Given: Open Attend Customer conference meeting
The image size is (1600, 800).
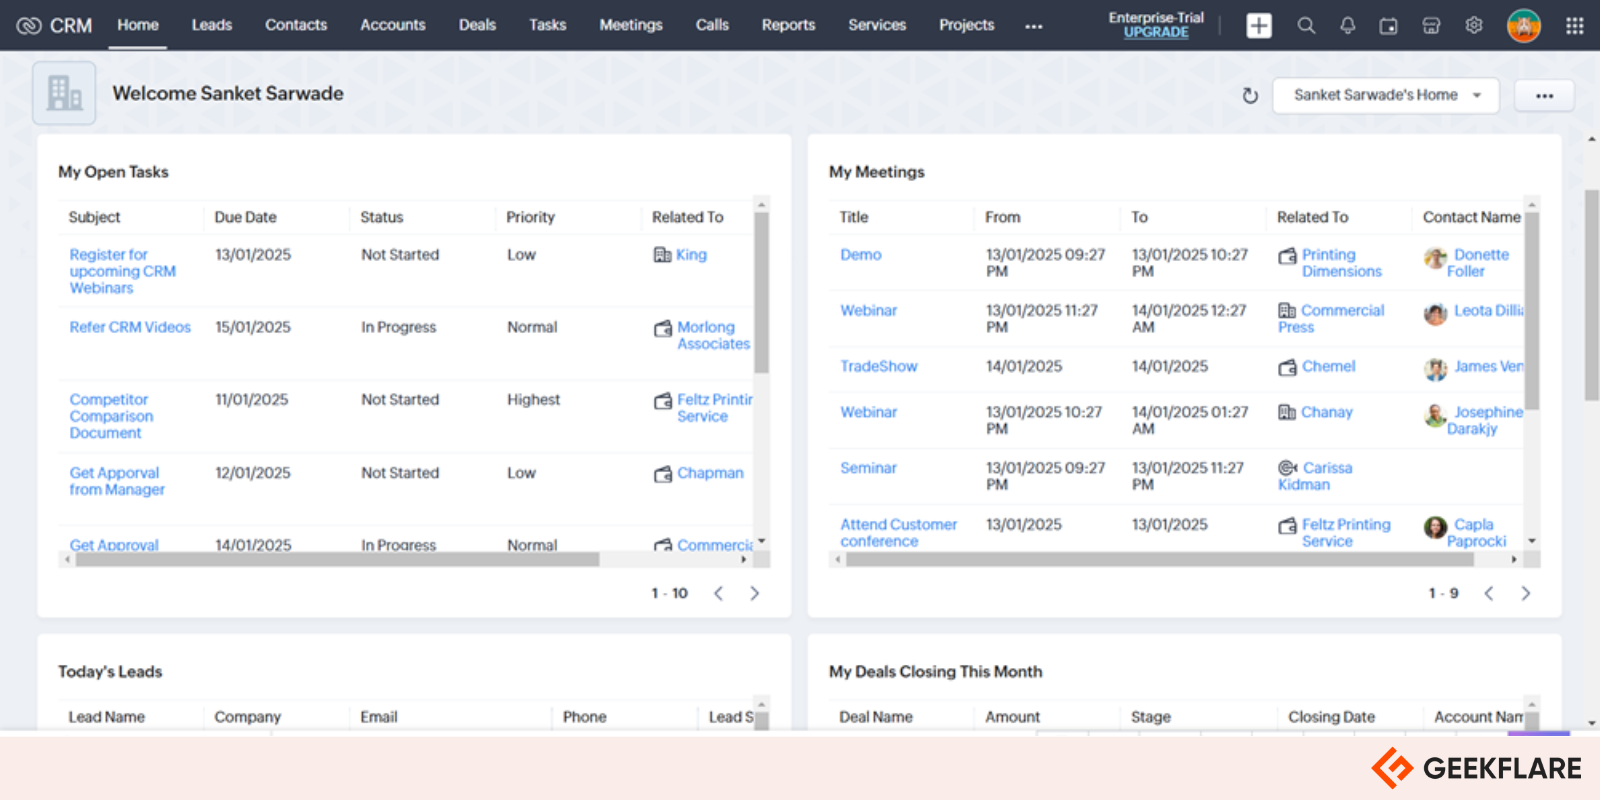Looking at the screenshot, I should pyautogui.click(x=898, y=532).
